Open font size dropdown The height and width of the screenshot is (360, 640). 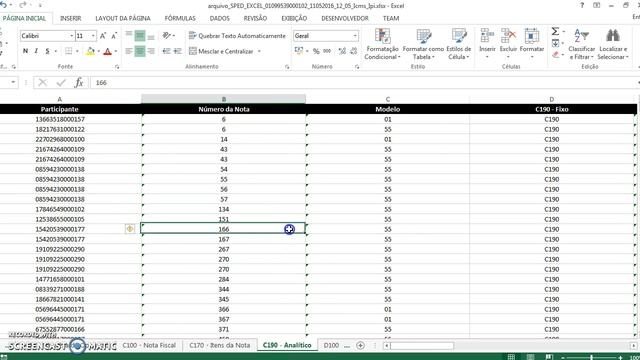click(93, 36)
